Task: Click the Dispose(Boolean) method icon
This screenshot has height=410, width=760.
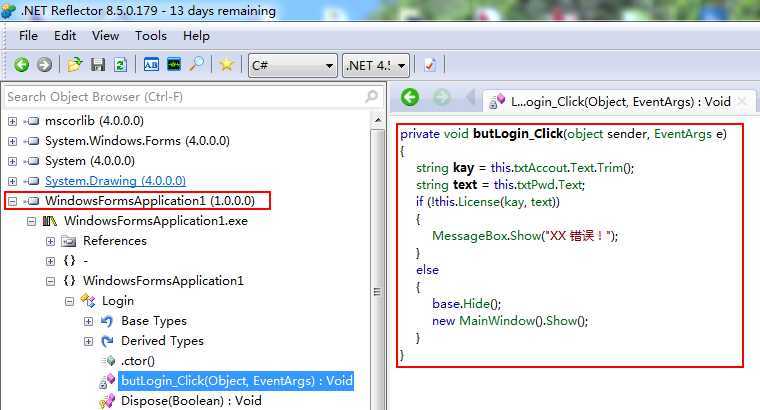Action: point(107,401)
